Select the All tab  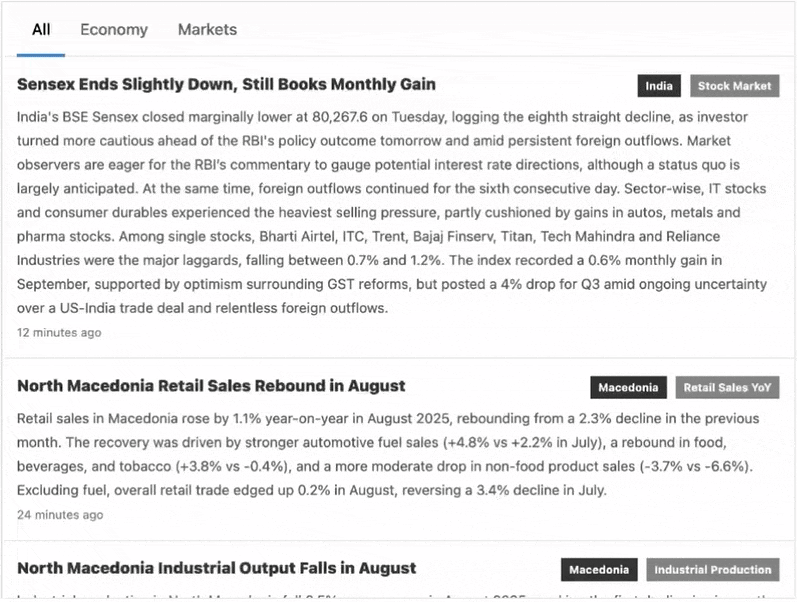point(41,30)
